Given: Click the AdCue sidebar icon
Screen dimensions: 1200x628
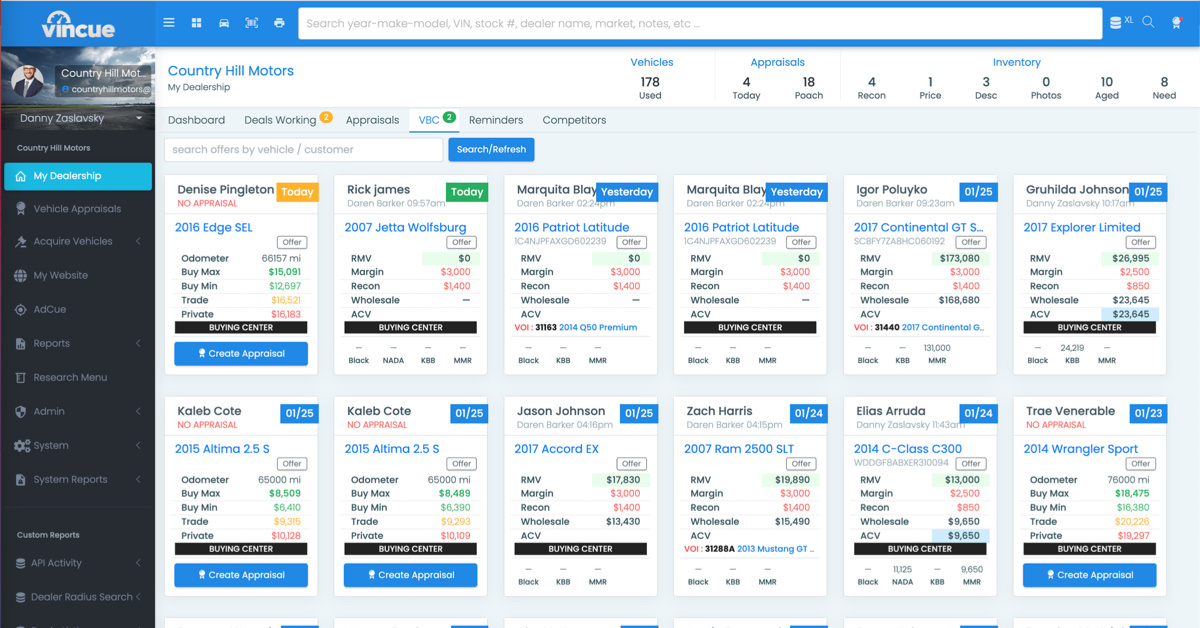Looking at the screenshot, I should (20, 310).
